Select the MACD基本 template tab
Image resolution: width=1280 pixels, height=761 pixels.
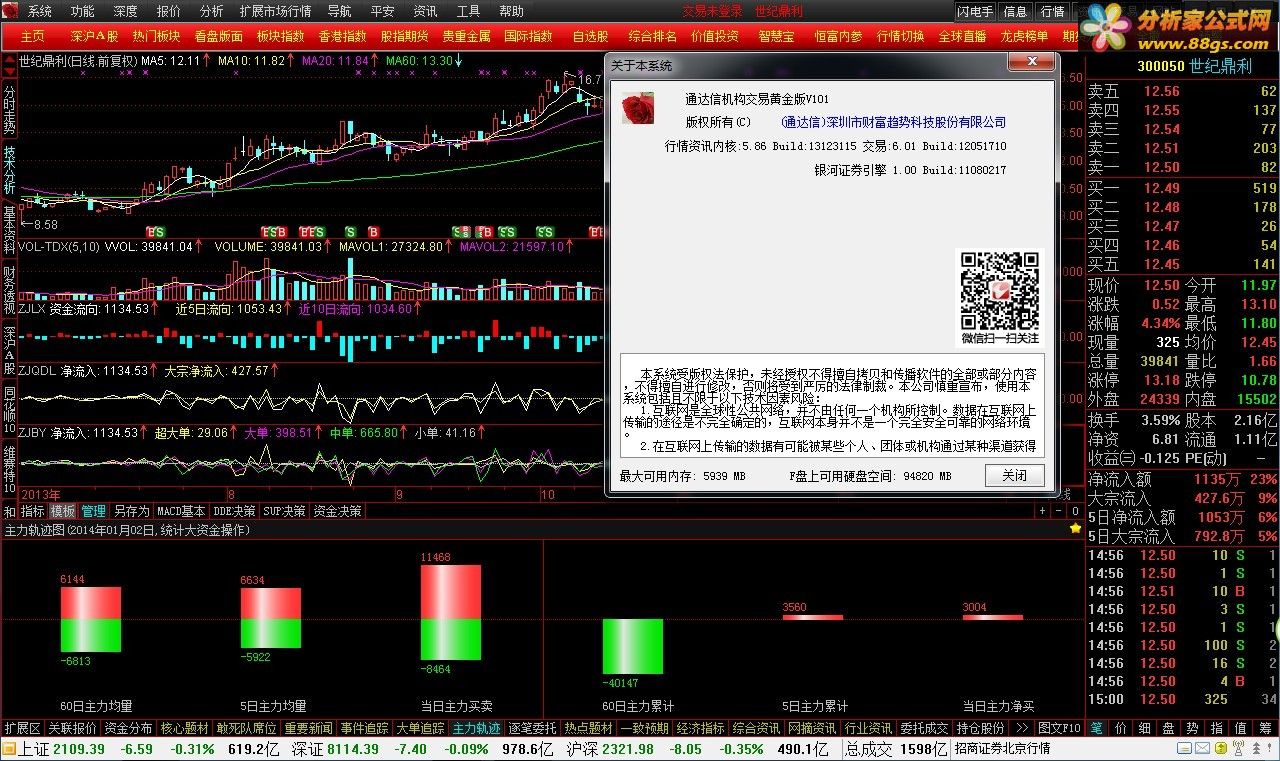pyautogui.click(x=182, y=511)
